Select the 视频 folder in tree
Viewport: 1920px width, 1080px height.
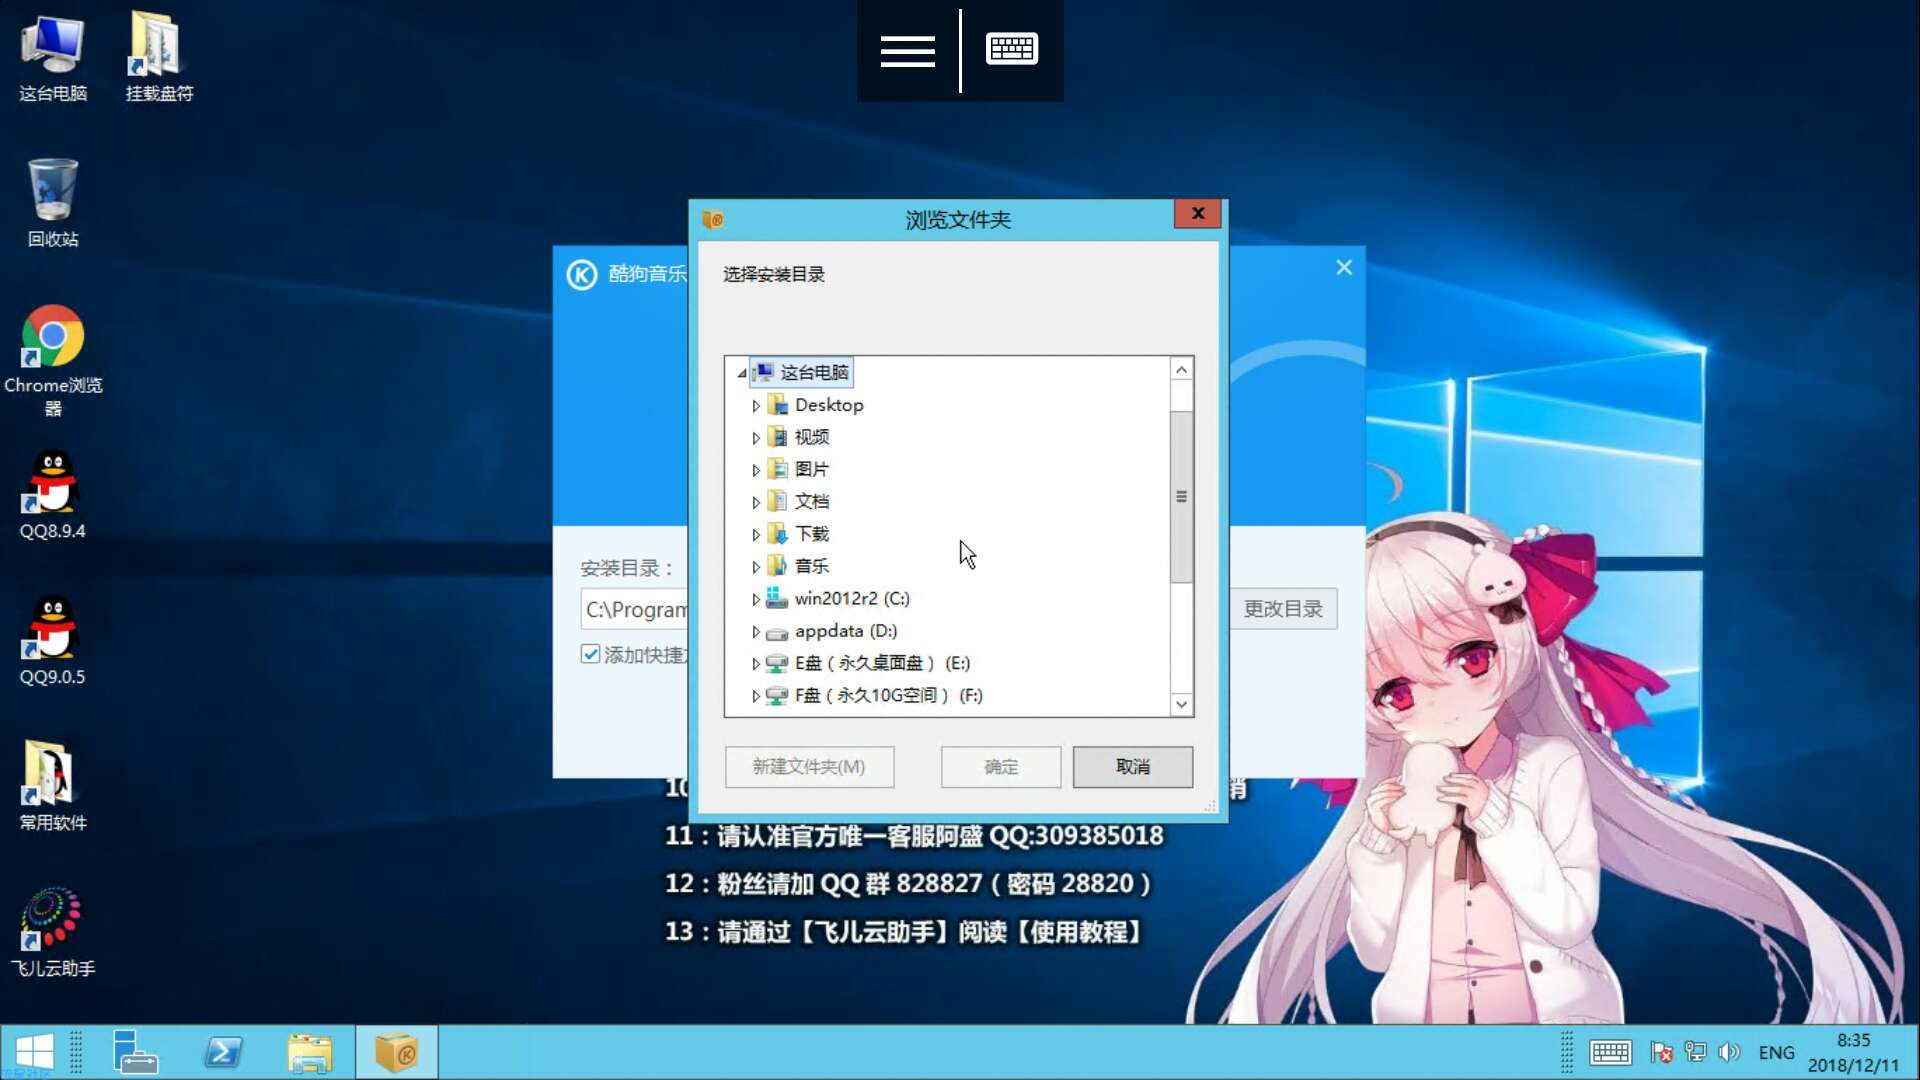click(x=798, y=437)
